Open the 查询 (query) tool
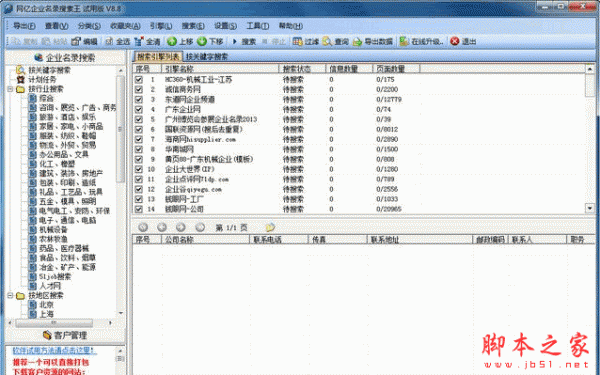The height and width of the screenshot is (375, 600). point(327,41)
